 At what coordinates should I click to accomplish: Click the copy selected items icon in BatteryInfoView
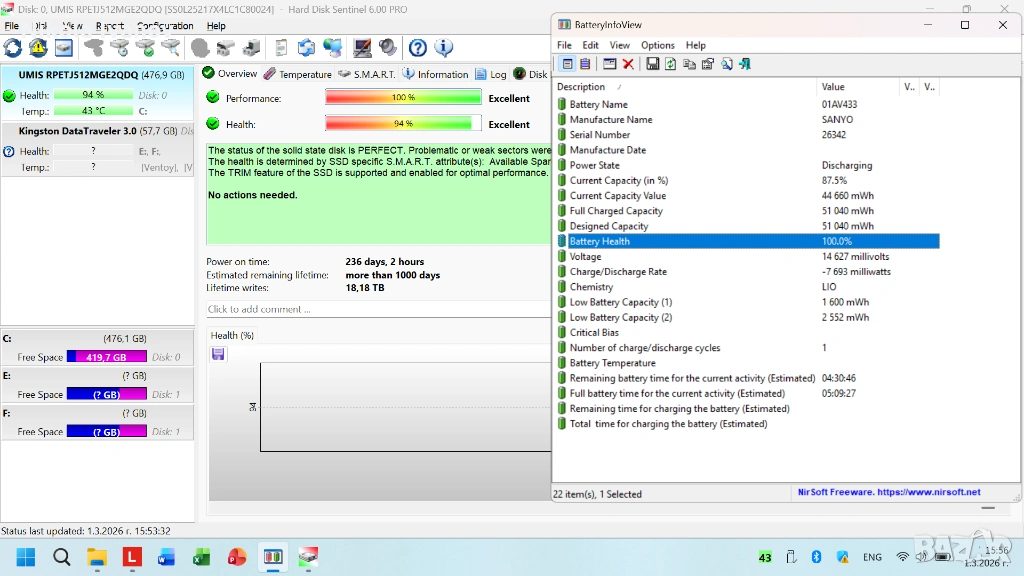pyautogui.click(x=689, y=64)
